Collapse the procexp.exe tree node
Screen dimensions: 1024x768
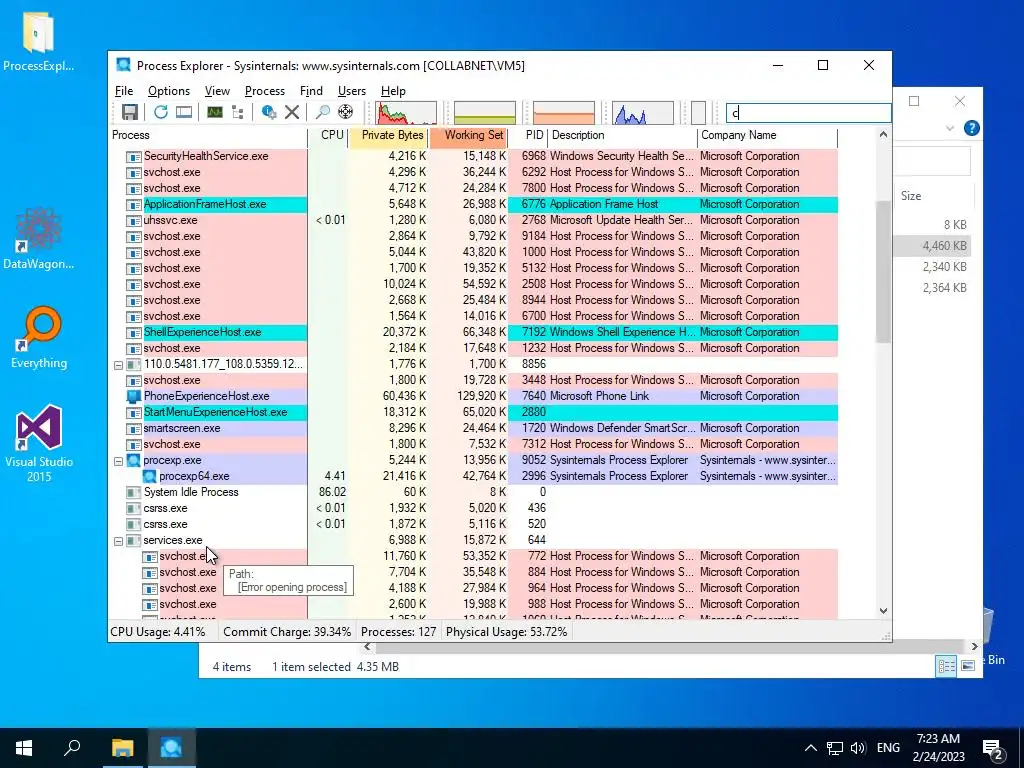[x=118, y=461]
